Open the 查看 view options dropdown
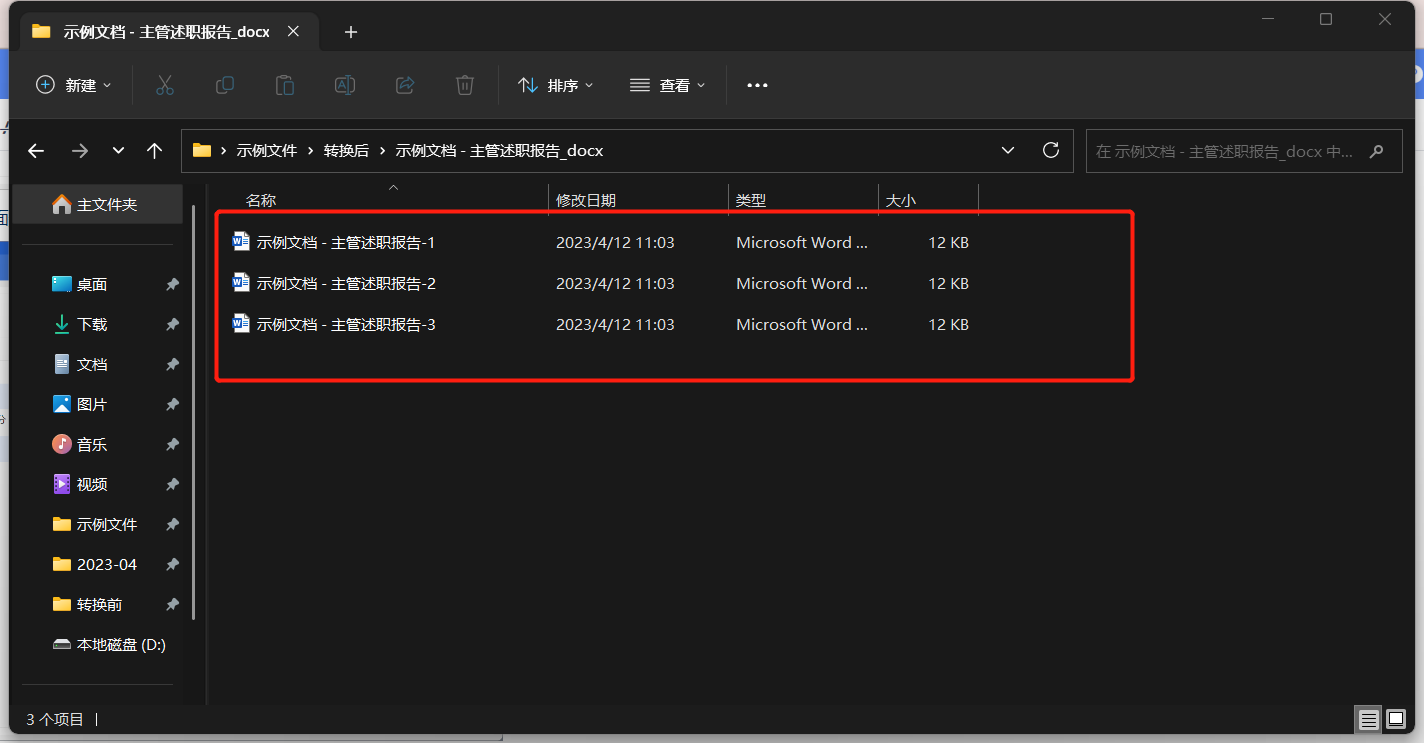 pos(668,86)
